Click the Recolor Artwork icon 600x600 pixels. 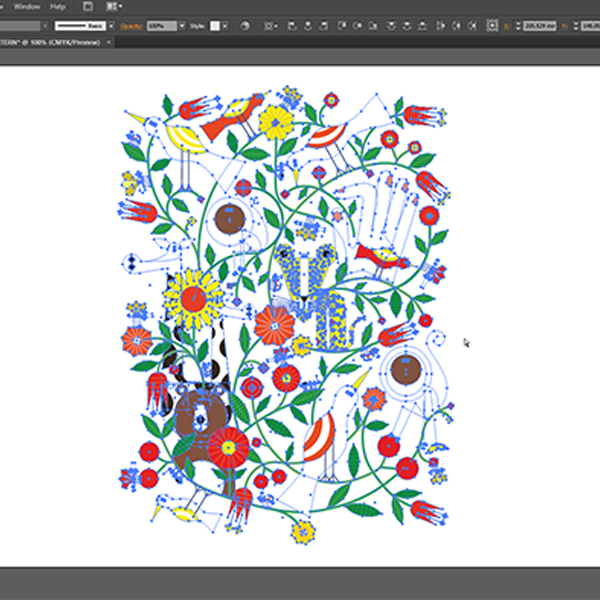246,24
